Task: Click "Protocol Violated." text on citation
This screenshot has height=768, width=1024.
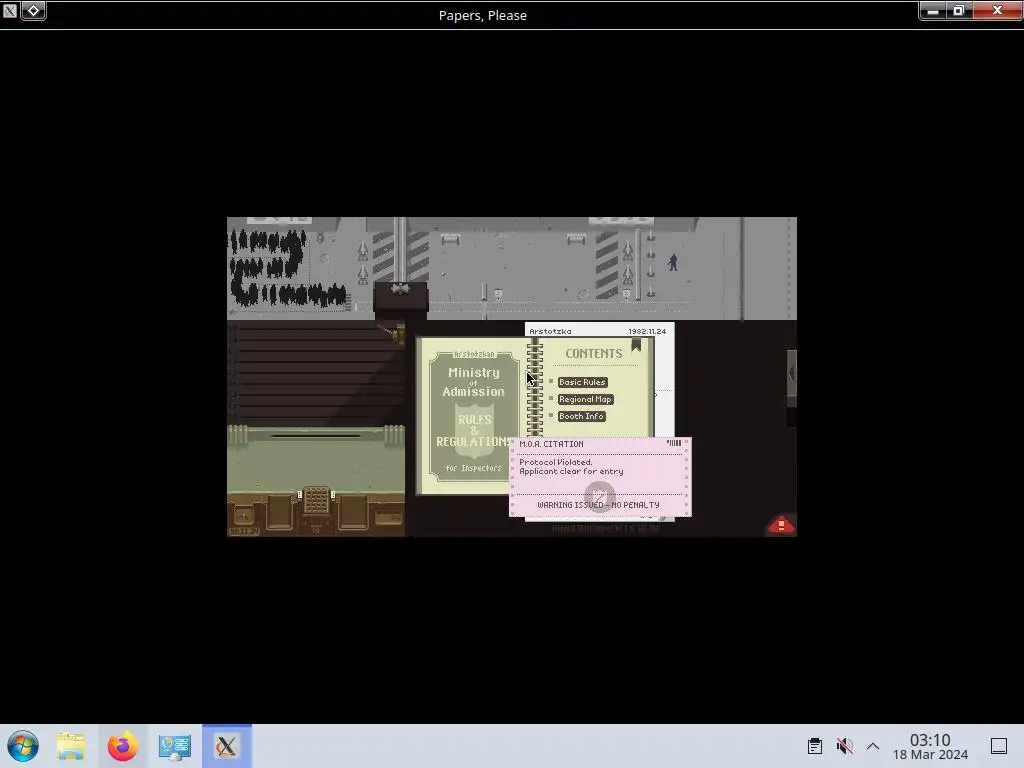Action: tap(556, 462)
